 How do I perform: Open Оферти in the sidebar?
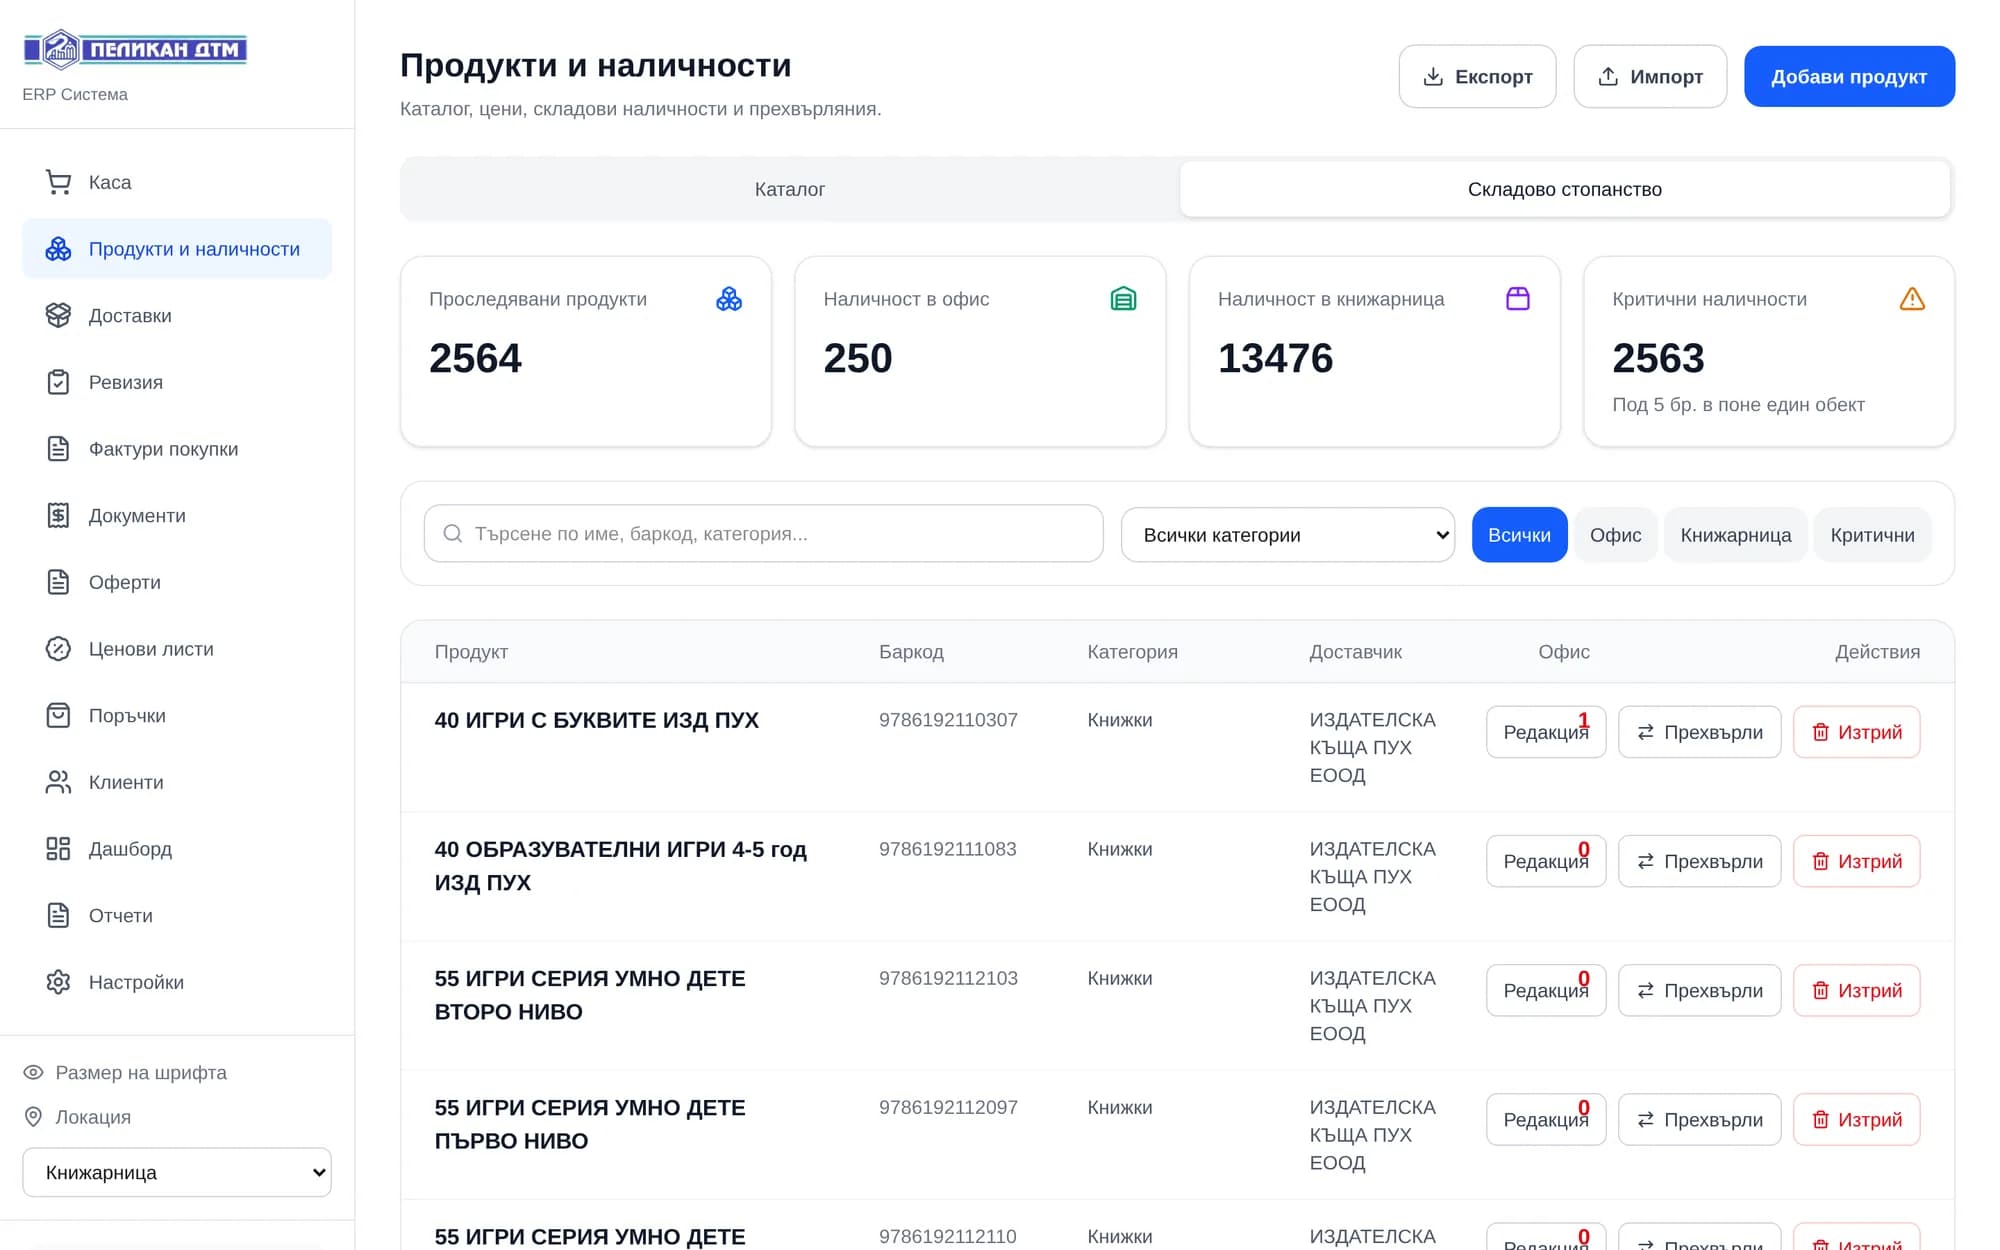tap(177, 582)
